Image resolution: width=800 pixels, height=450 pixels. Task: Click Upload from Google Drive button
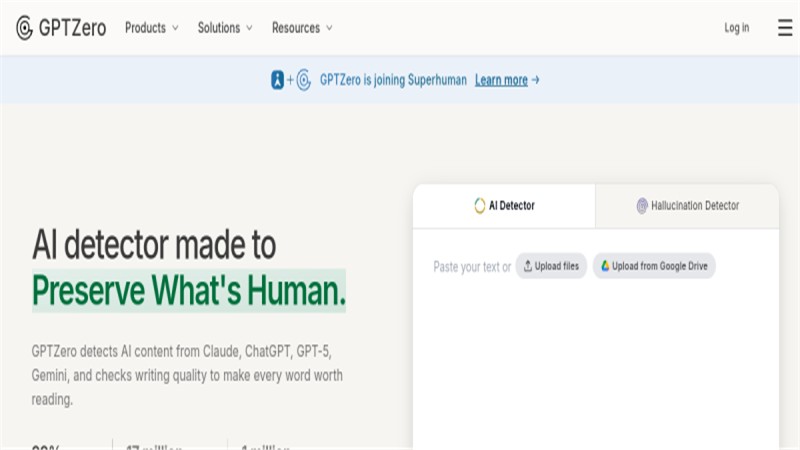pyautogui.click(x=654, y=266)
